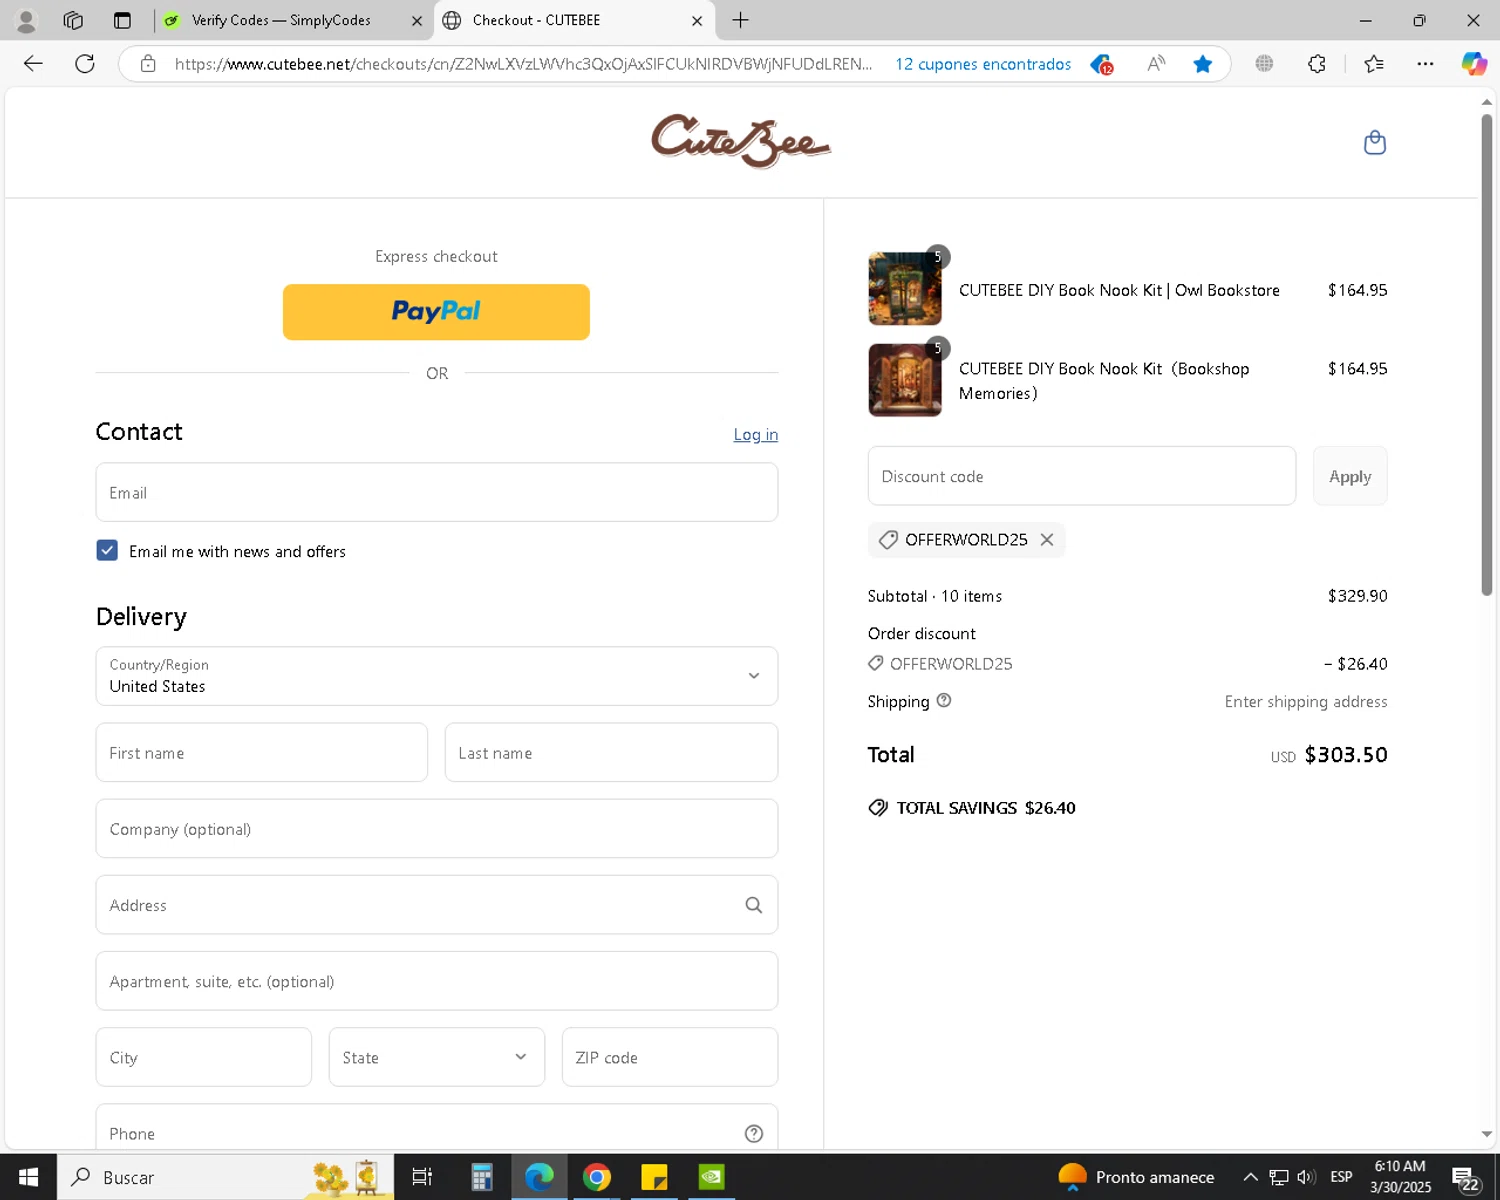
Task: Click the Address input field
Action: (437, 905)
